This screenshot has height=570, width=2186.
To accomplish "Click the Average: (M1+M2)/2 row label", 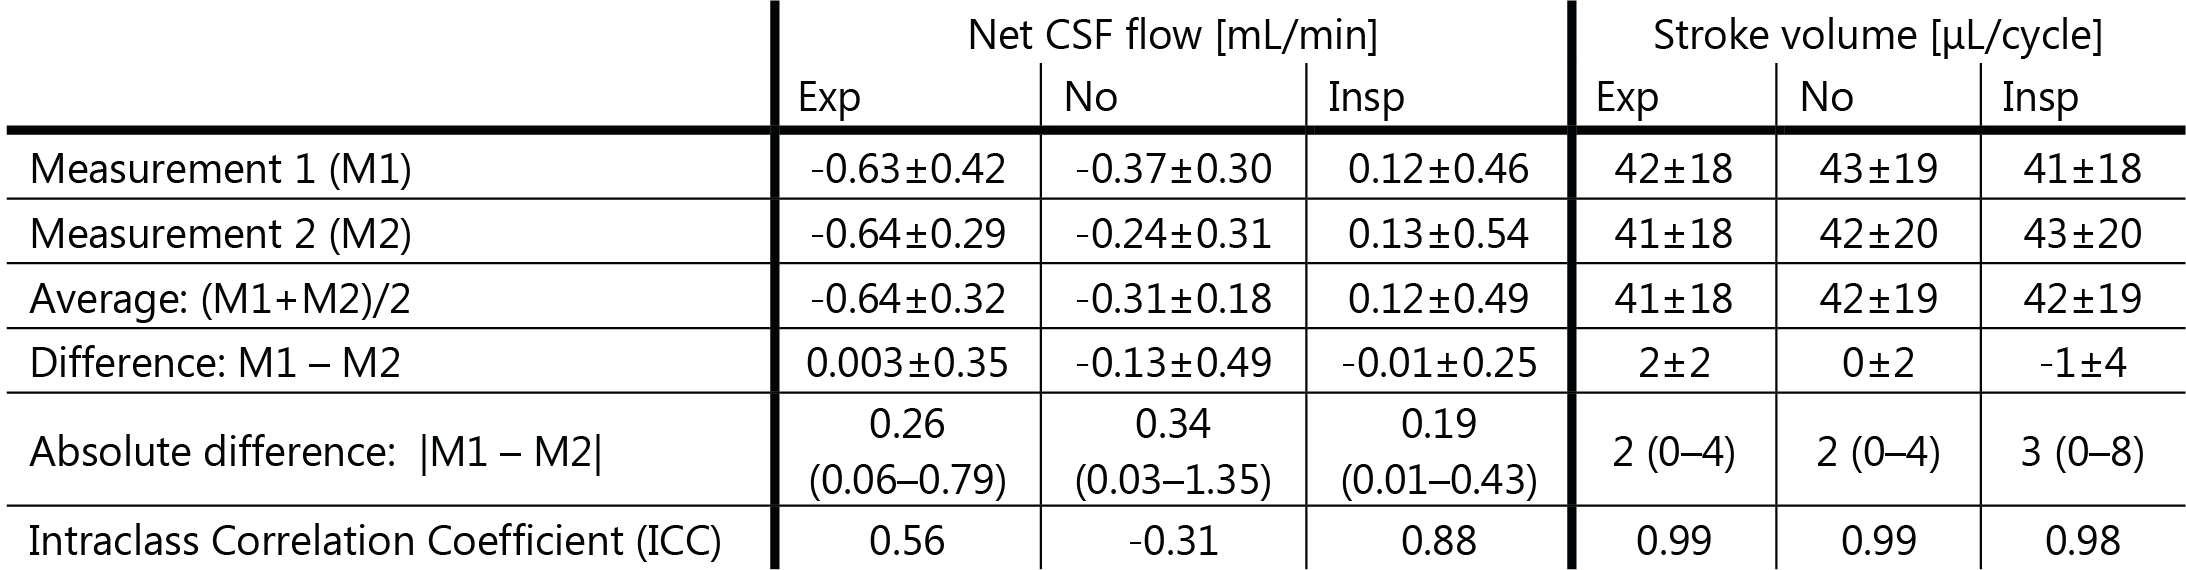I will [217, 299].
